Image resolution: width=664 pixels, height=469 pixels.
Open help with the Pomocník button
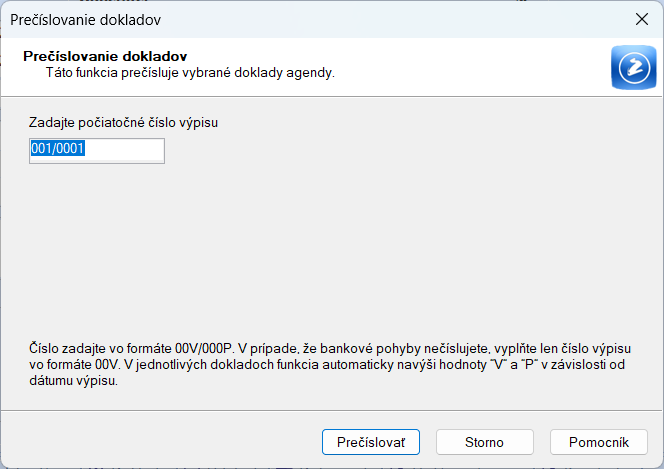598,441
